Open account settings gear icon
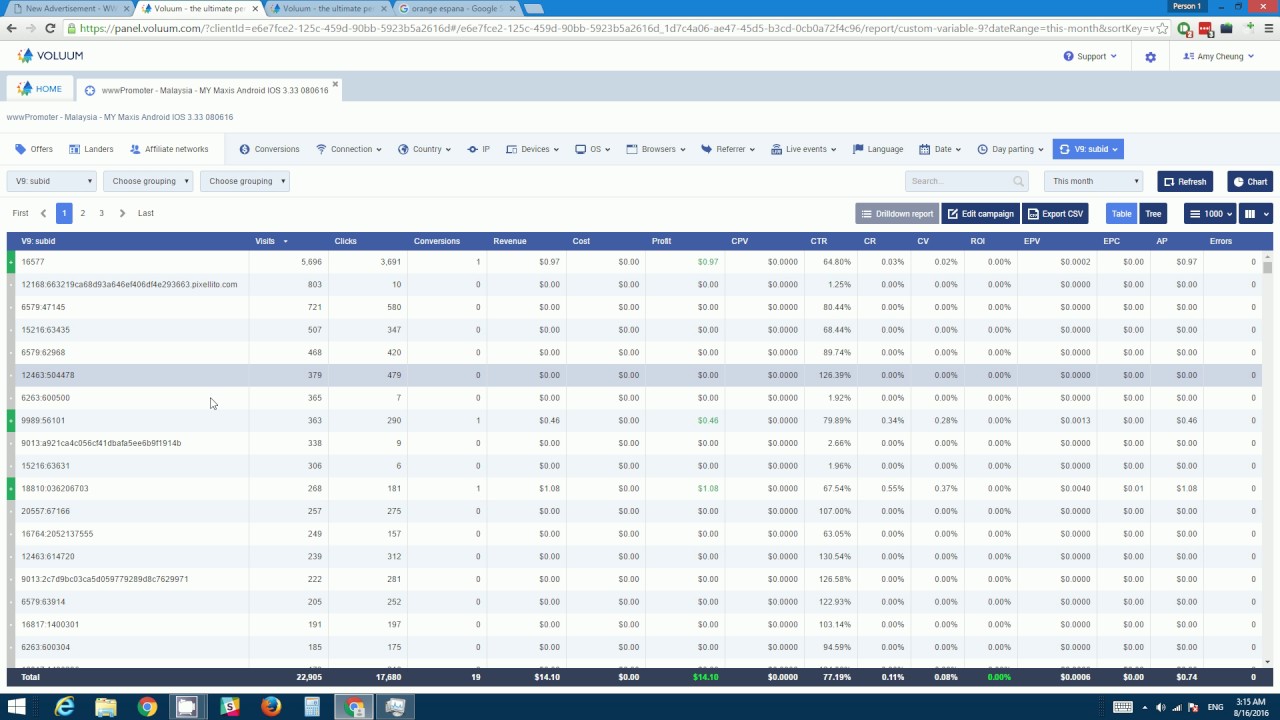The image size is (1280, 720). click(x=1150, y=57)
